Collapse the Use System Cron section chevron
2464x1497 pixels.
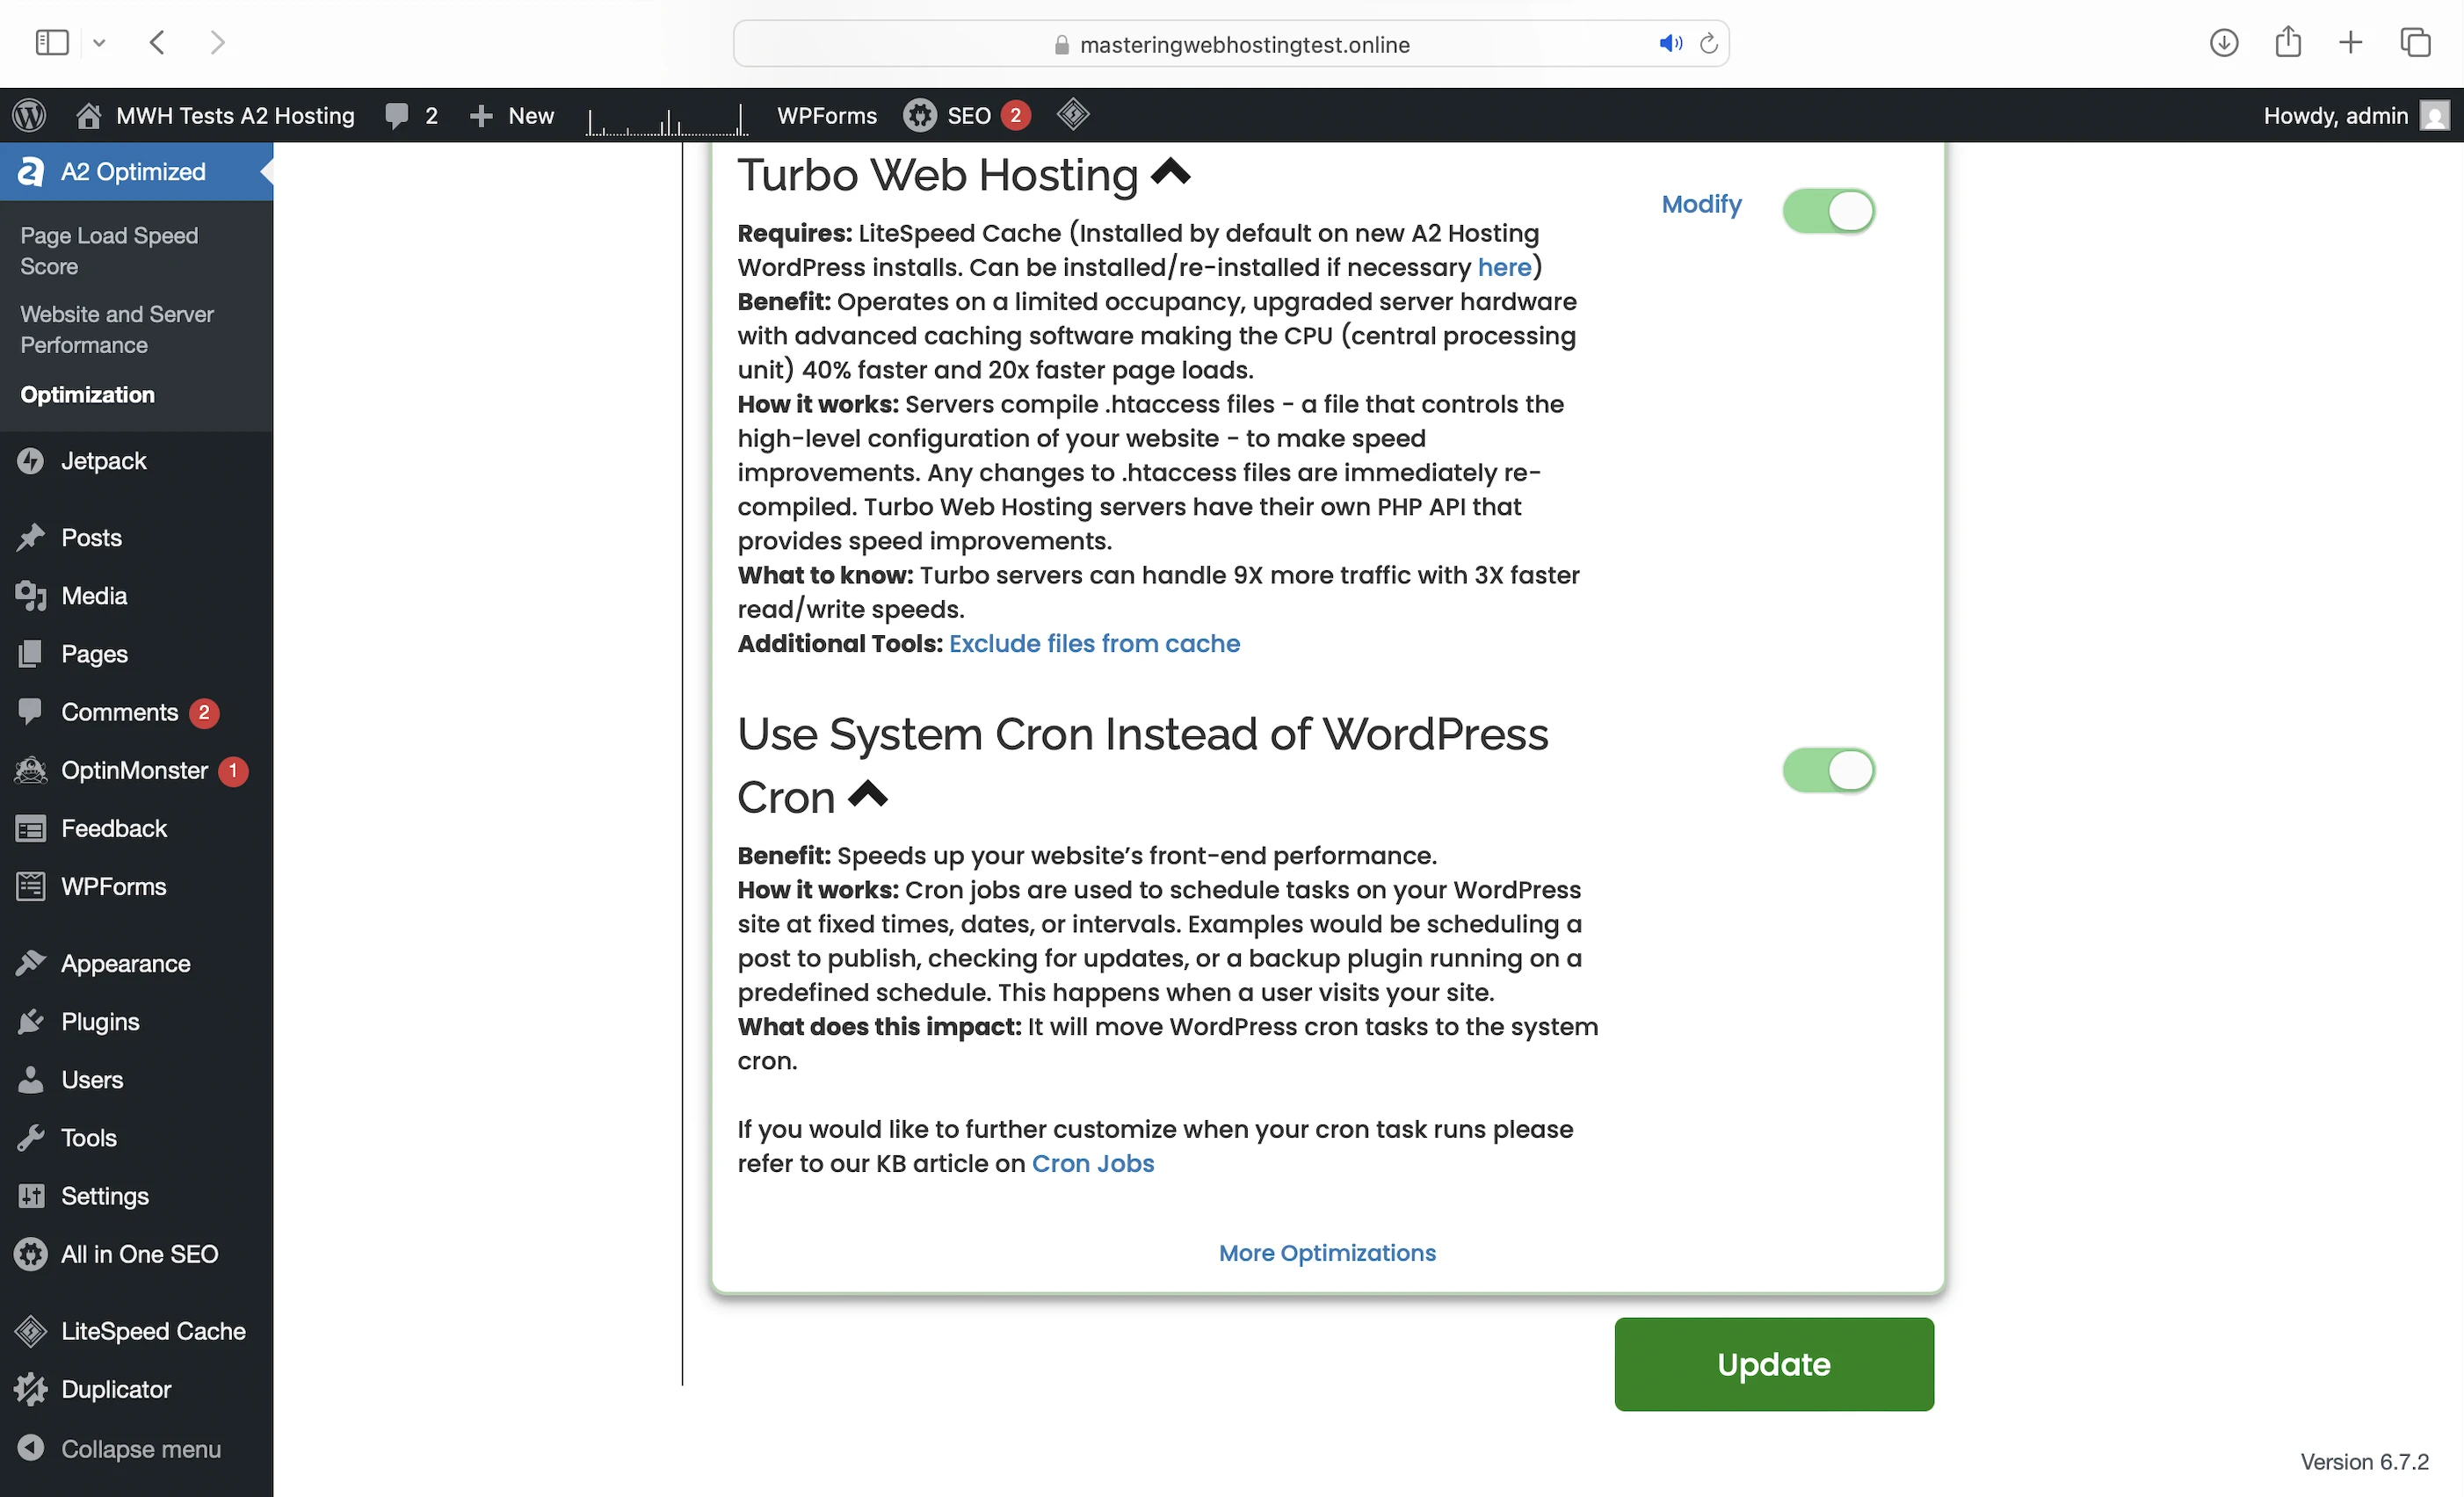pyautogui.click(x=867, y=796)
